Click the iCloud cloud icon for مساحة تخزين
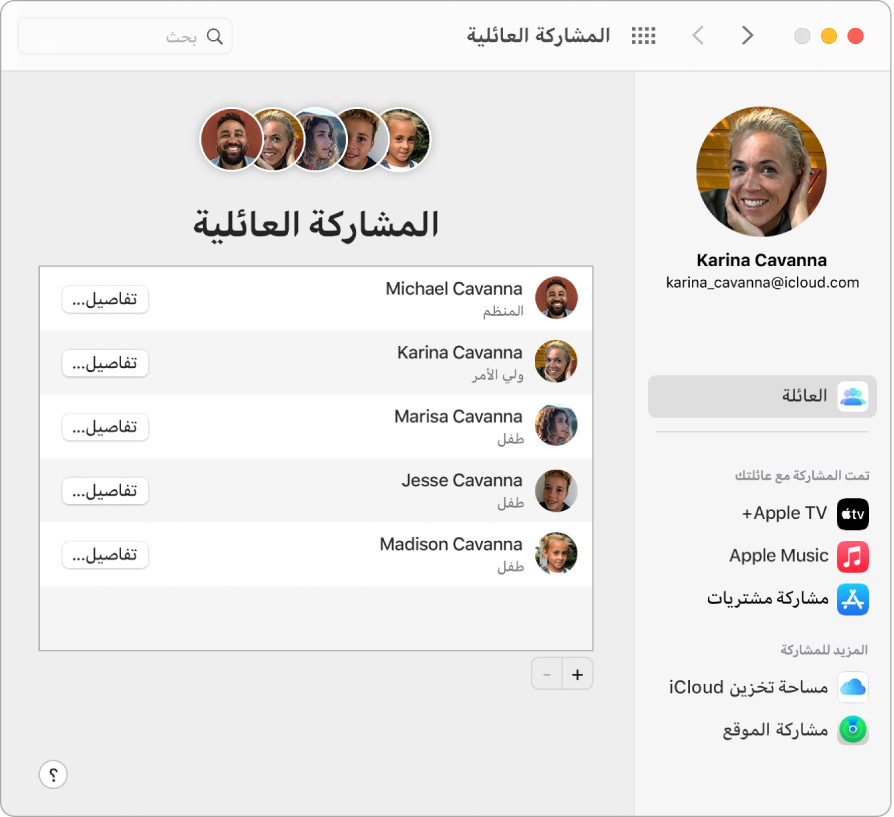 853,687
